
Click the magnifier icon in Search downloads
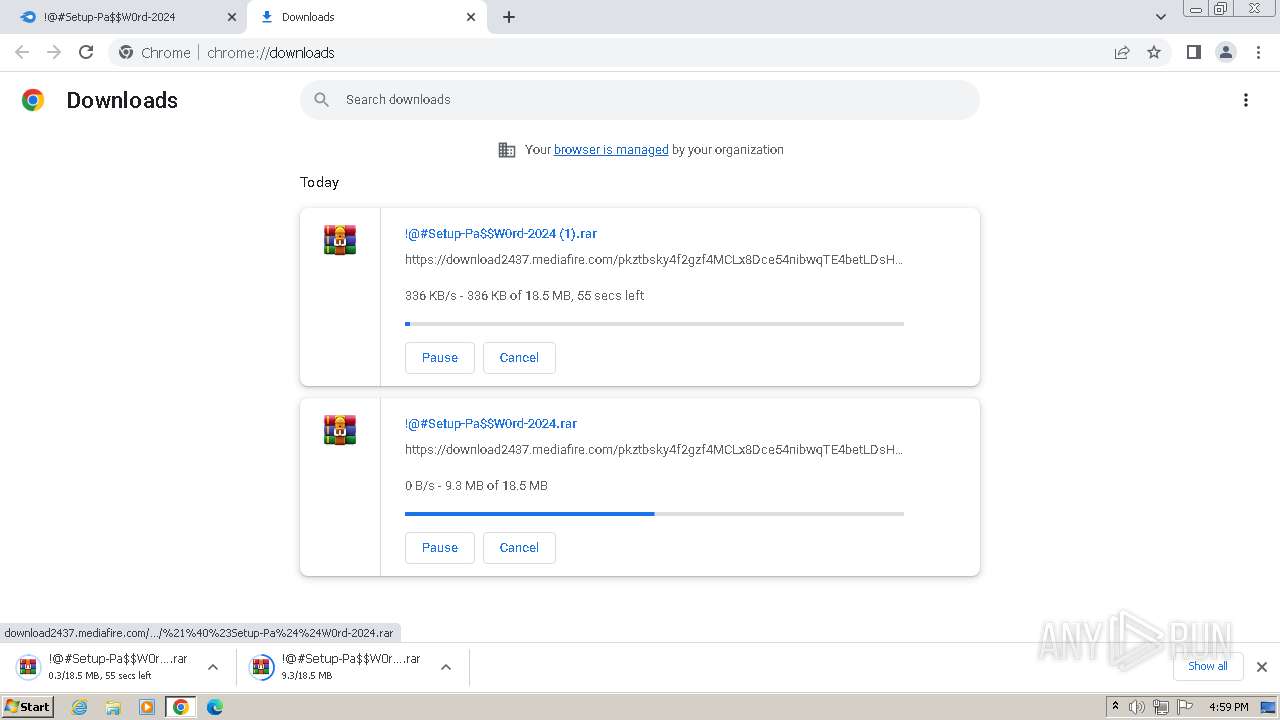[322, 100]
